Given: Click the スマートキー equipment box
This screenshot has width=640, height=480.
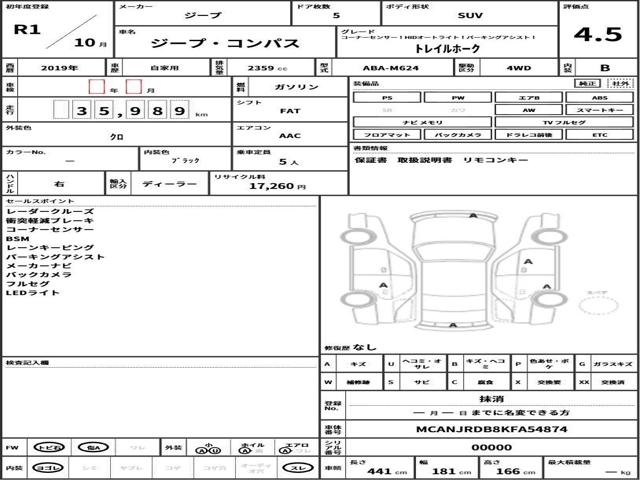Looking at the screenshot, I should (599, 110).
